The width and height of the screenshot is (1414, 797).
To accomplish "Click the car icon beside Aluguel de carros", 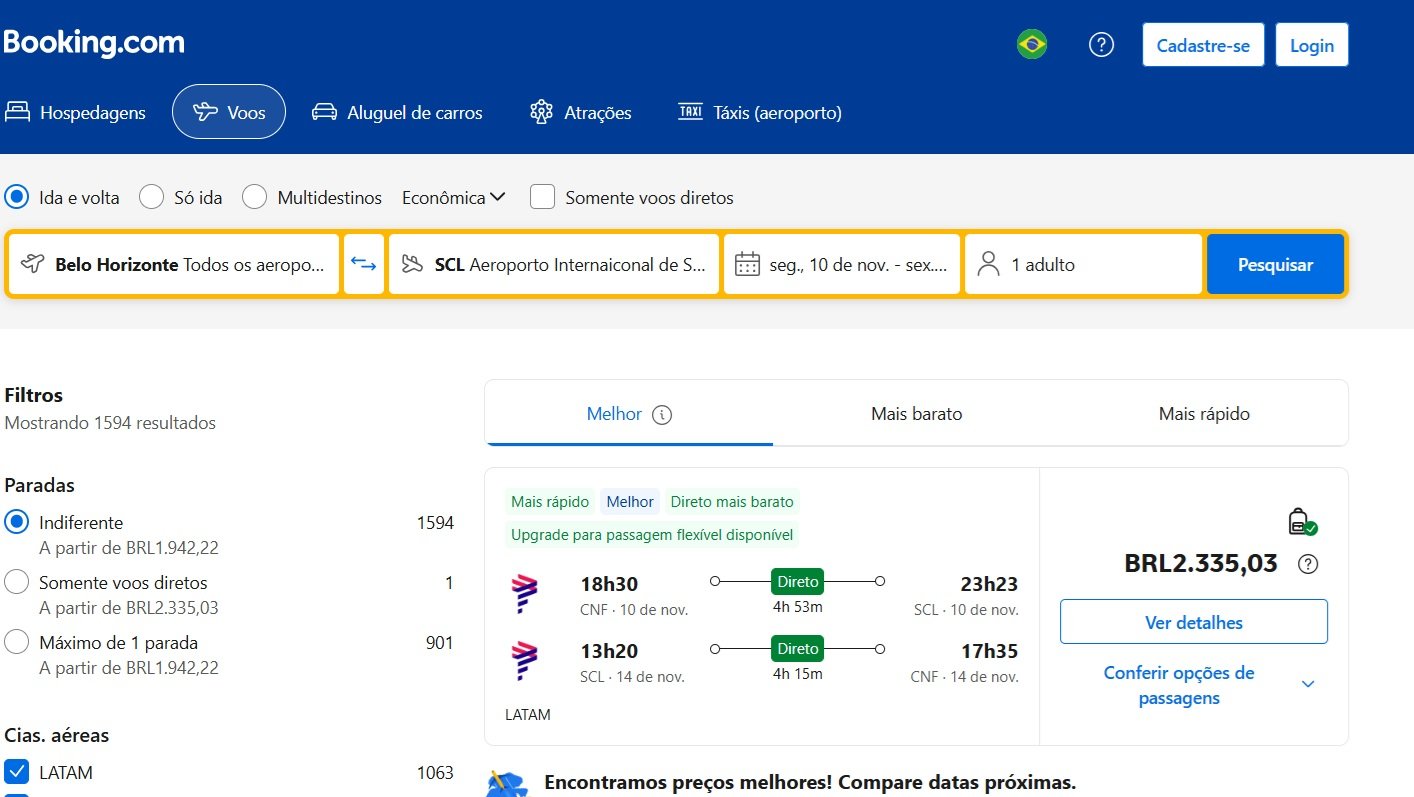I will [324, 112].
